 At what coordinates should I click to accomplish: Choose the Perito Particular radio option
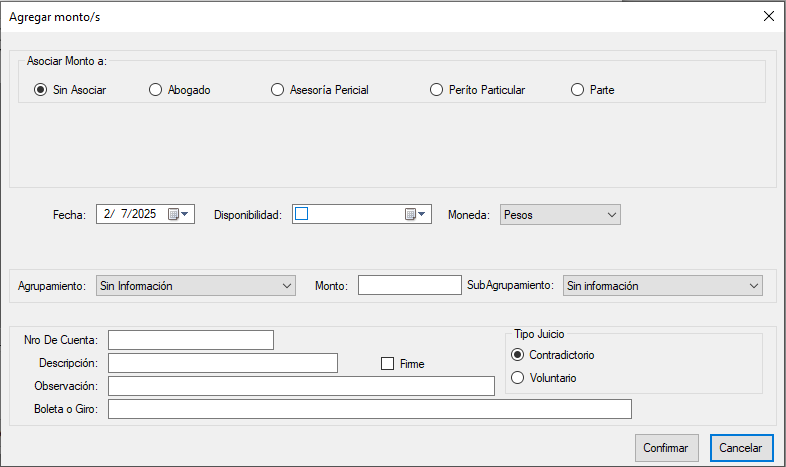(436, 90)
